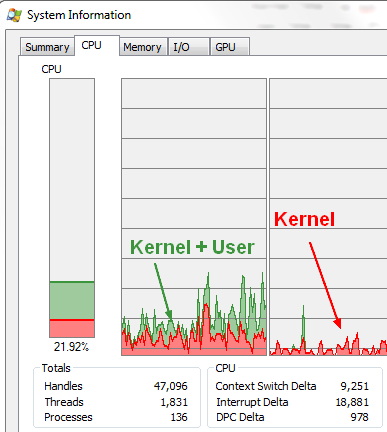The height and width of the screenshot is (432, 387).
Task: Click the System Information title text
Action: pos(79,15)
